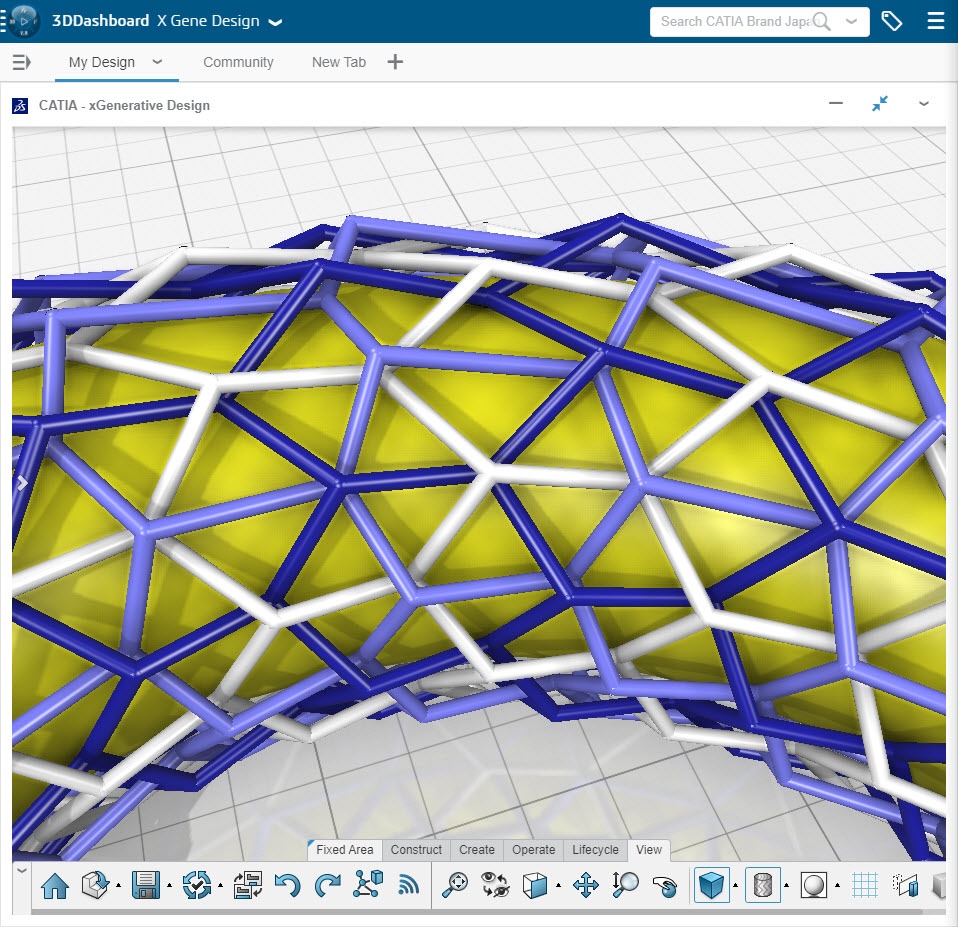Screen dimensions: 958x927
Task: Switch to the View tab
Action: (x=648, y=849)
